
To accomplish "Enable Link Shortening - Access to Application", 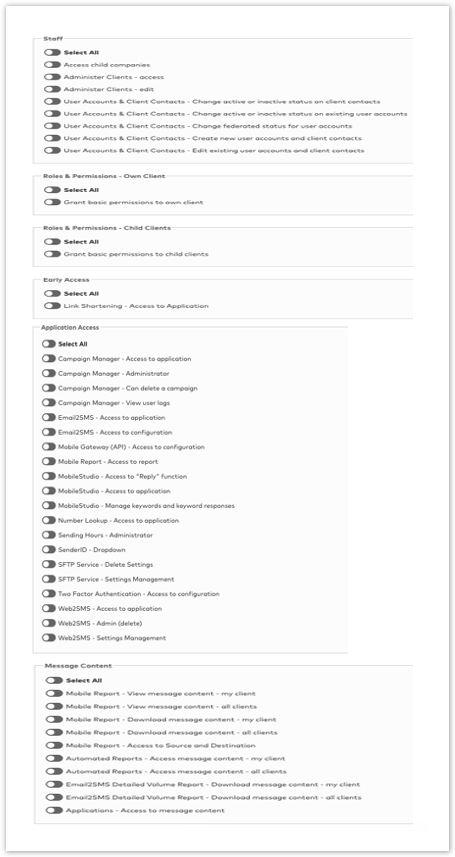I will pos(52,306).
